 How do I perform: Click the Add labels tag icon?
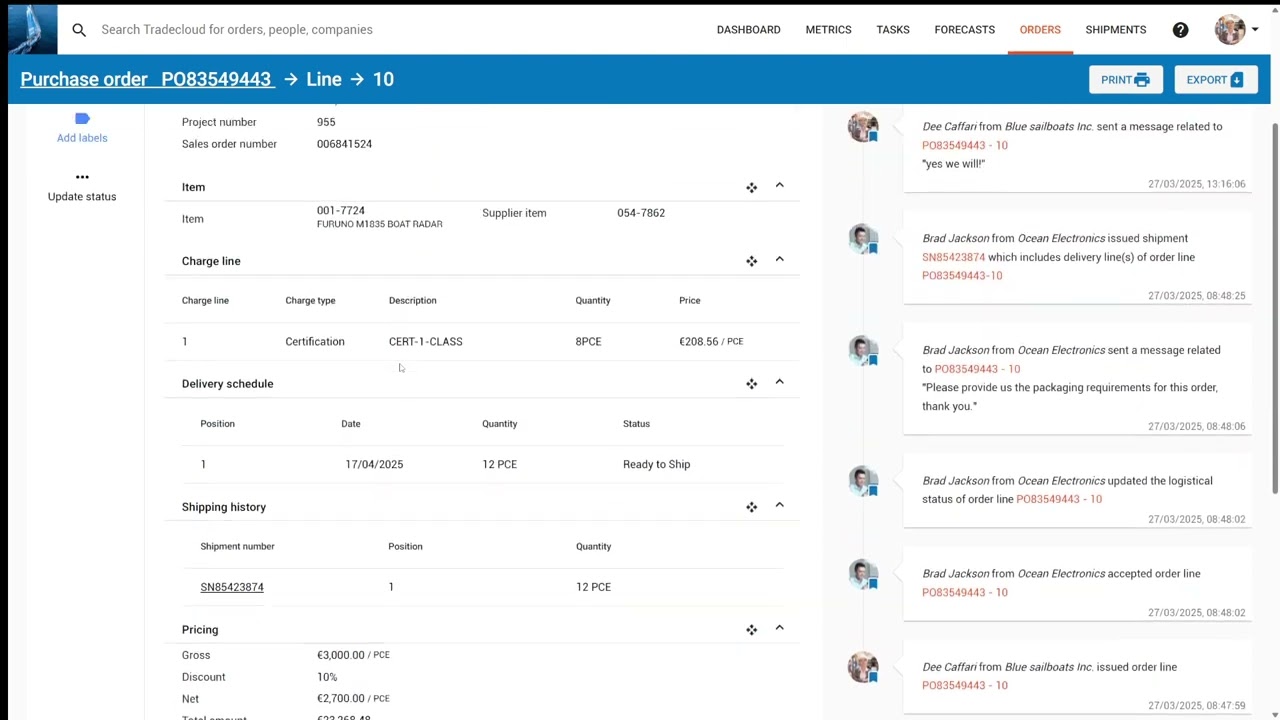82,119
